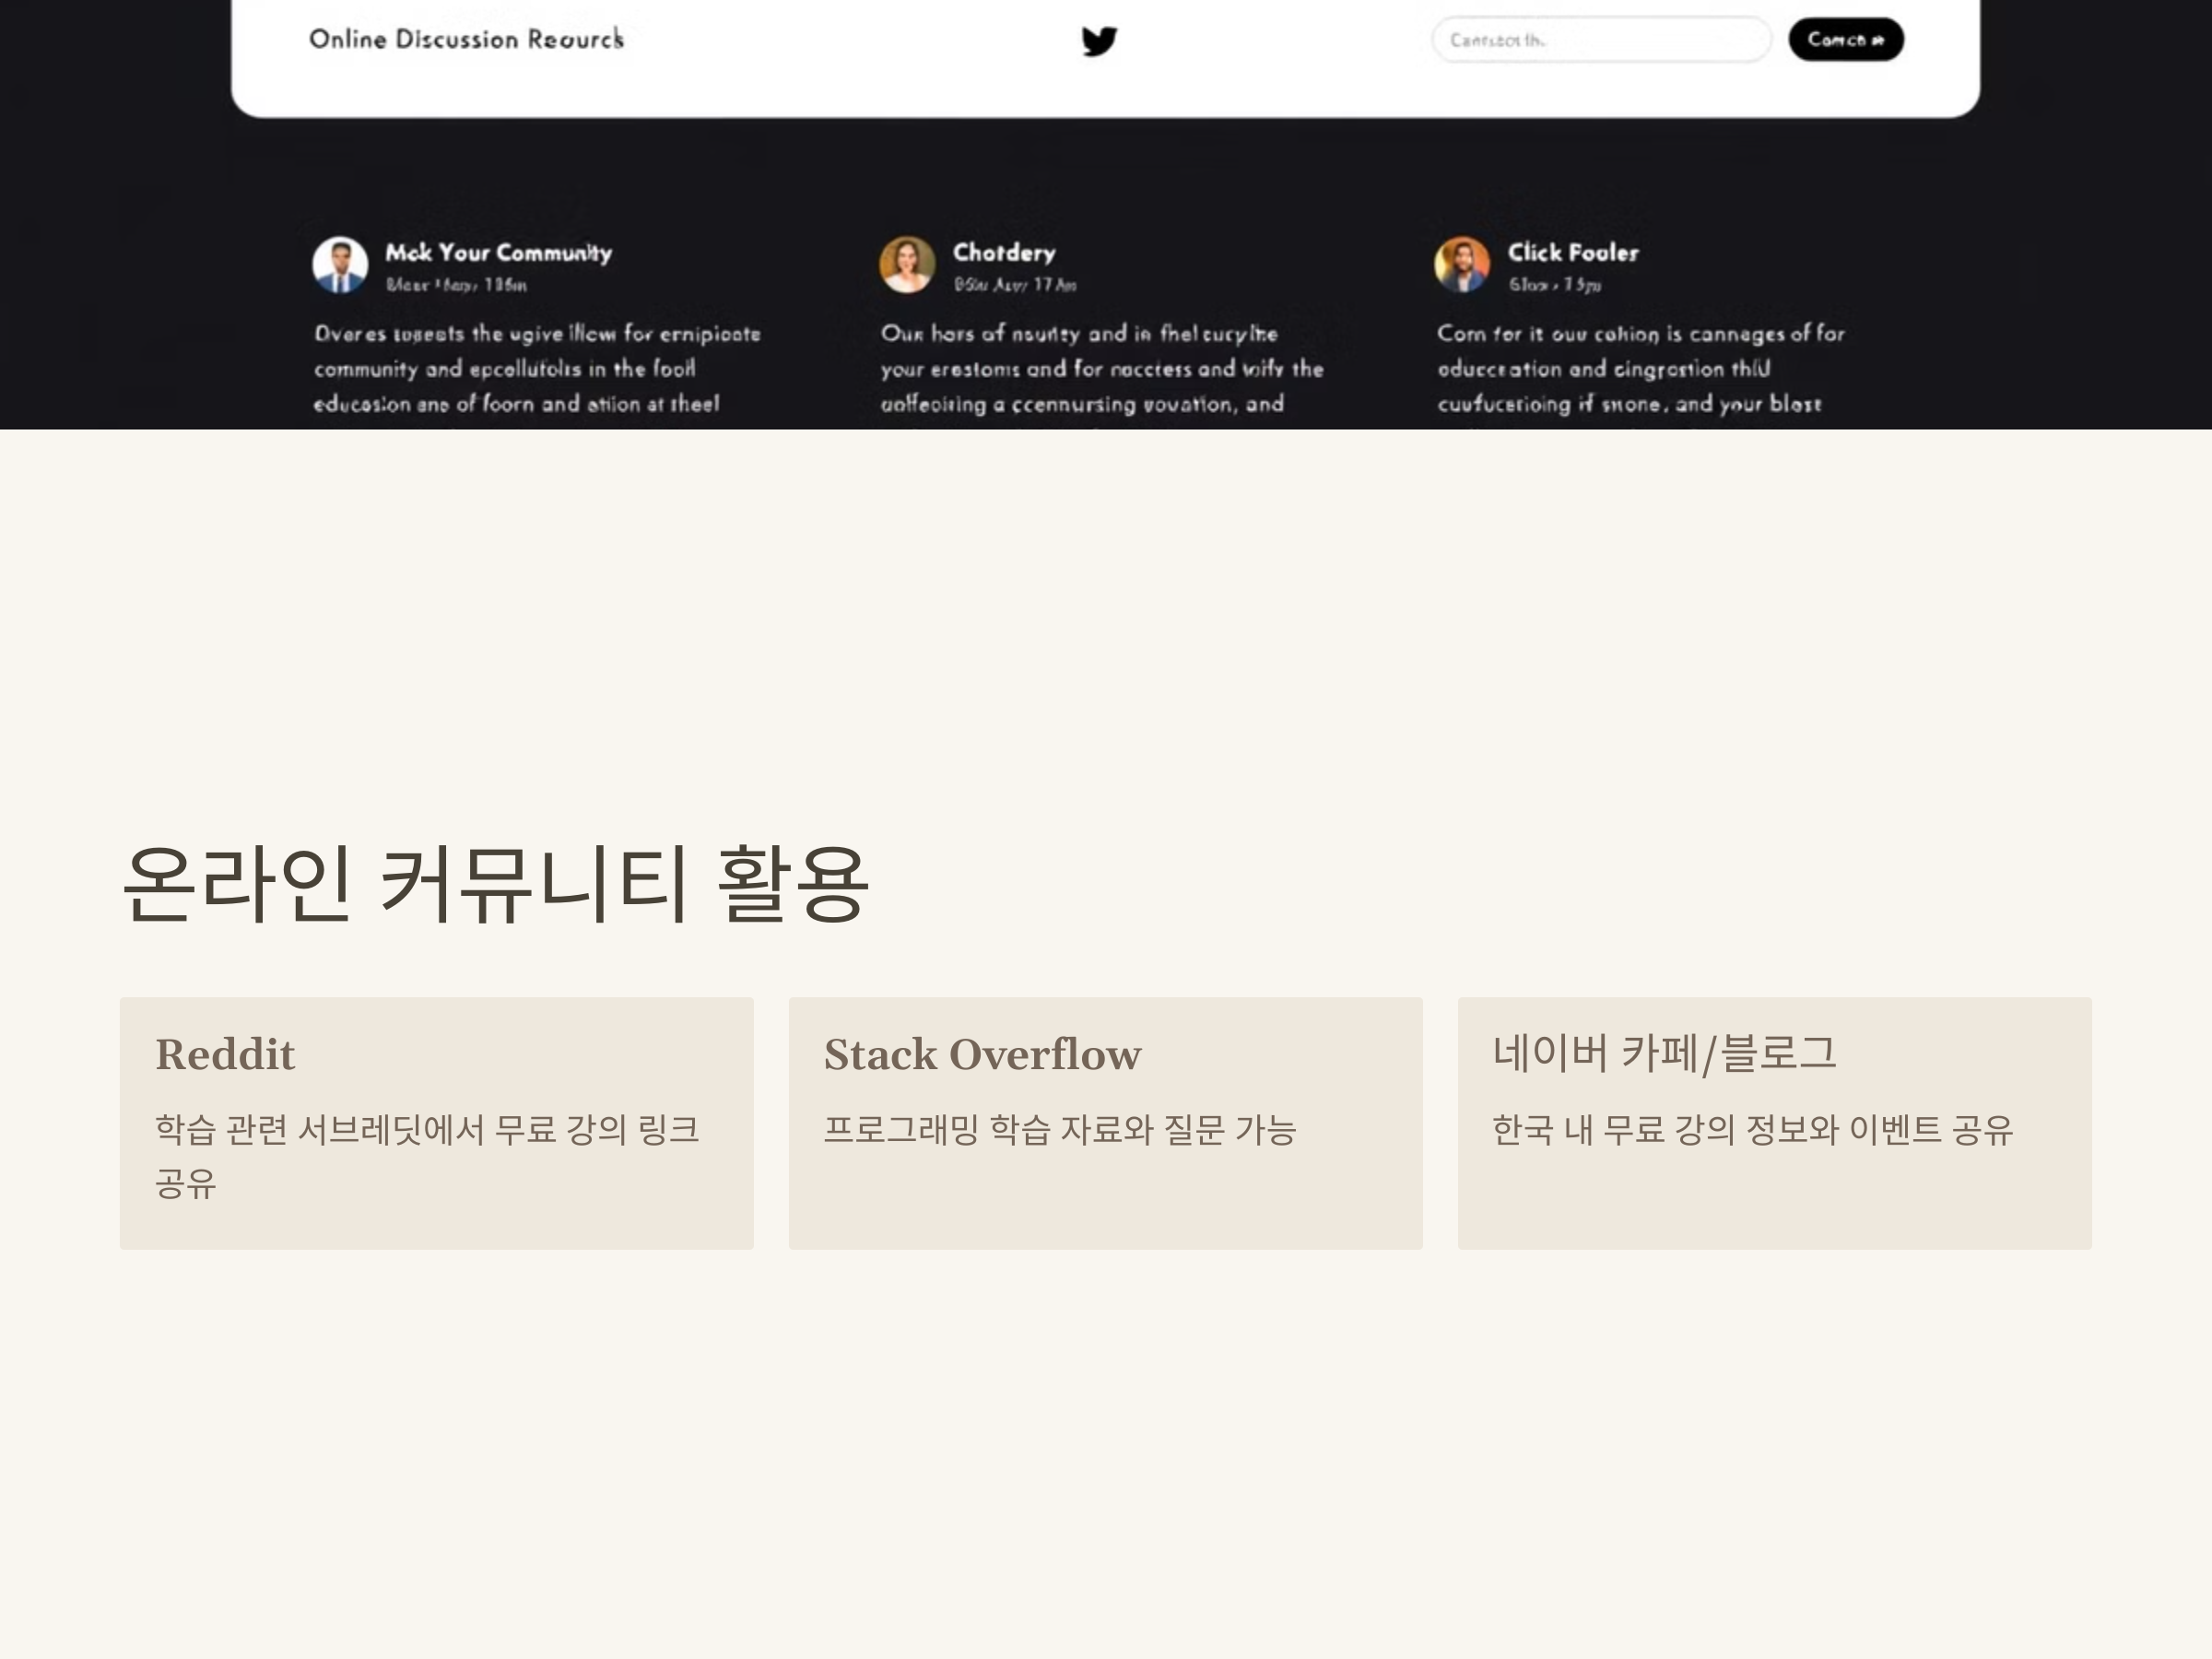Image resolution: width=2212 pixels, height=1659 pixels.
Task: Click Reddit card description text
Action: pyautogui.click(x=426, y=1155)
